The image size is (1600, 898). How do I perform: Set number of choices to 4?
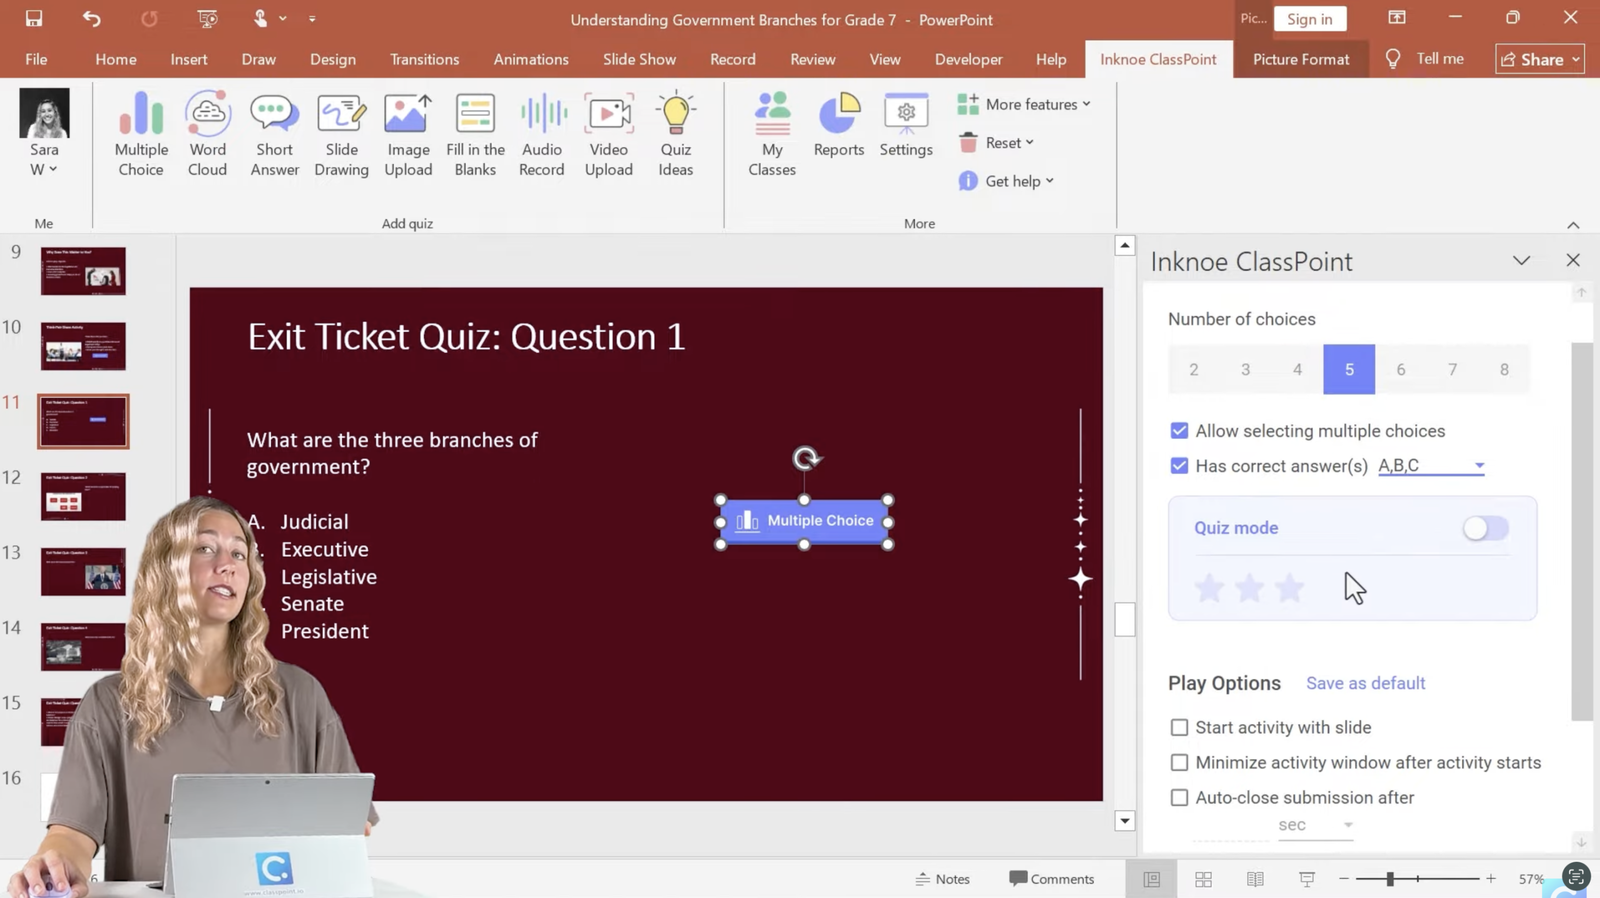1297,370
